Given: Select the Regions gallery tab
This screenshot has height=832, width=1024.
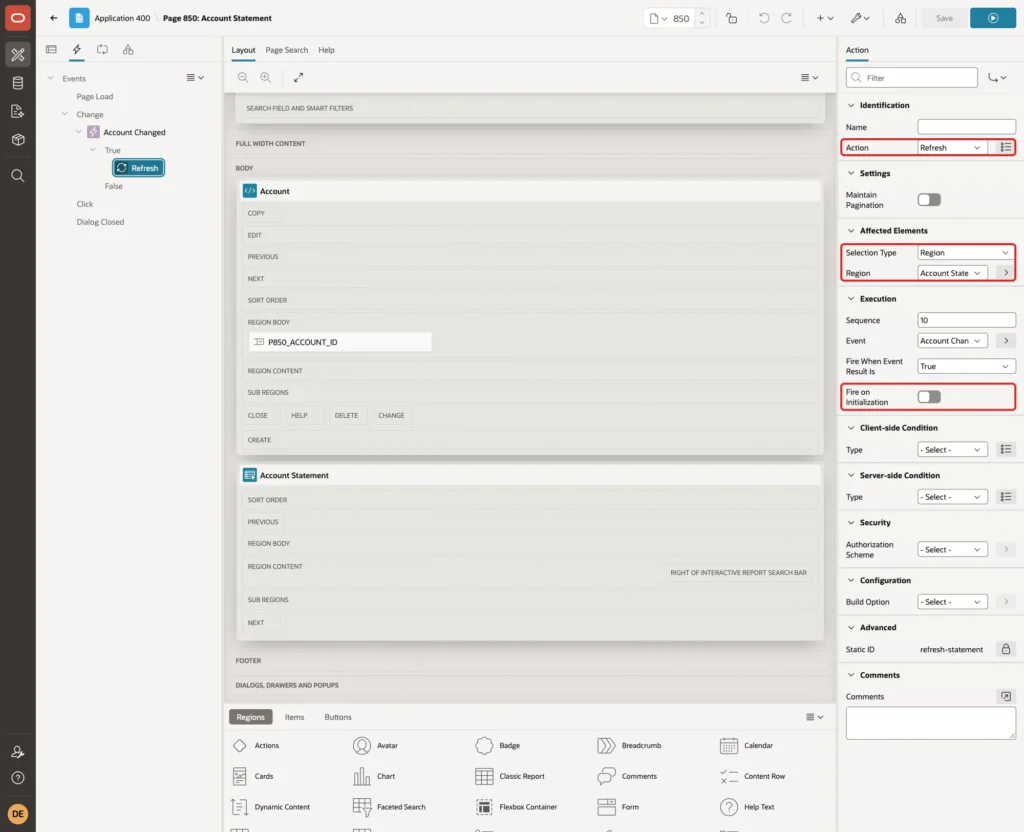Looking at the screenshot, I should pyautogui.click(x=251, y=717).
